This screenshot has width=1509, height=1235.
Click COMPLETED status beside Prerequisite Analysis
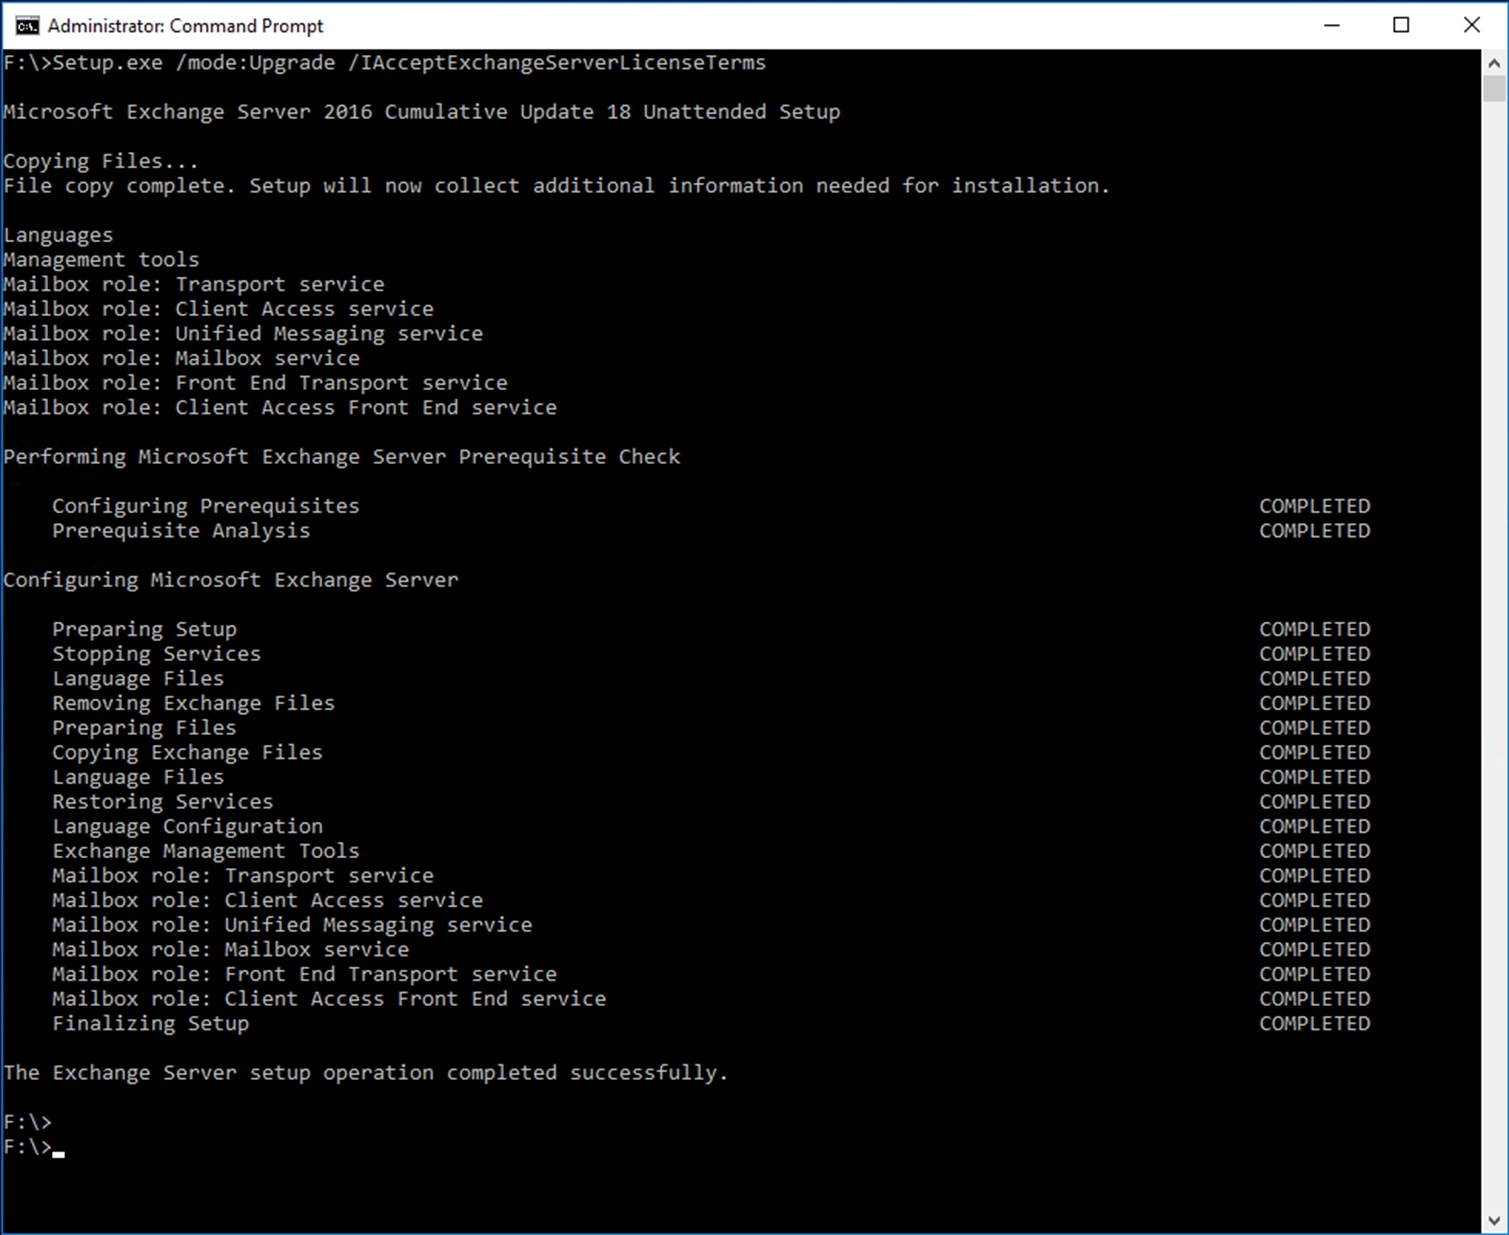pos(1315,531)
